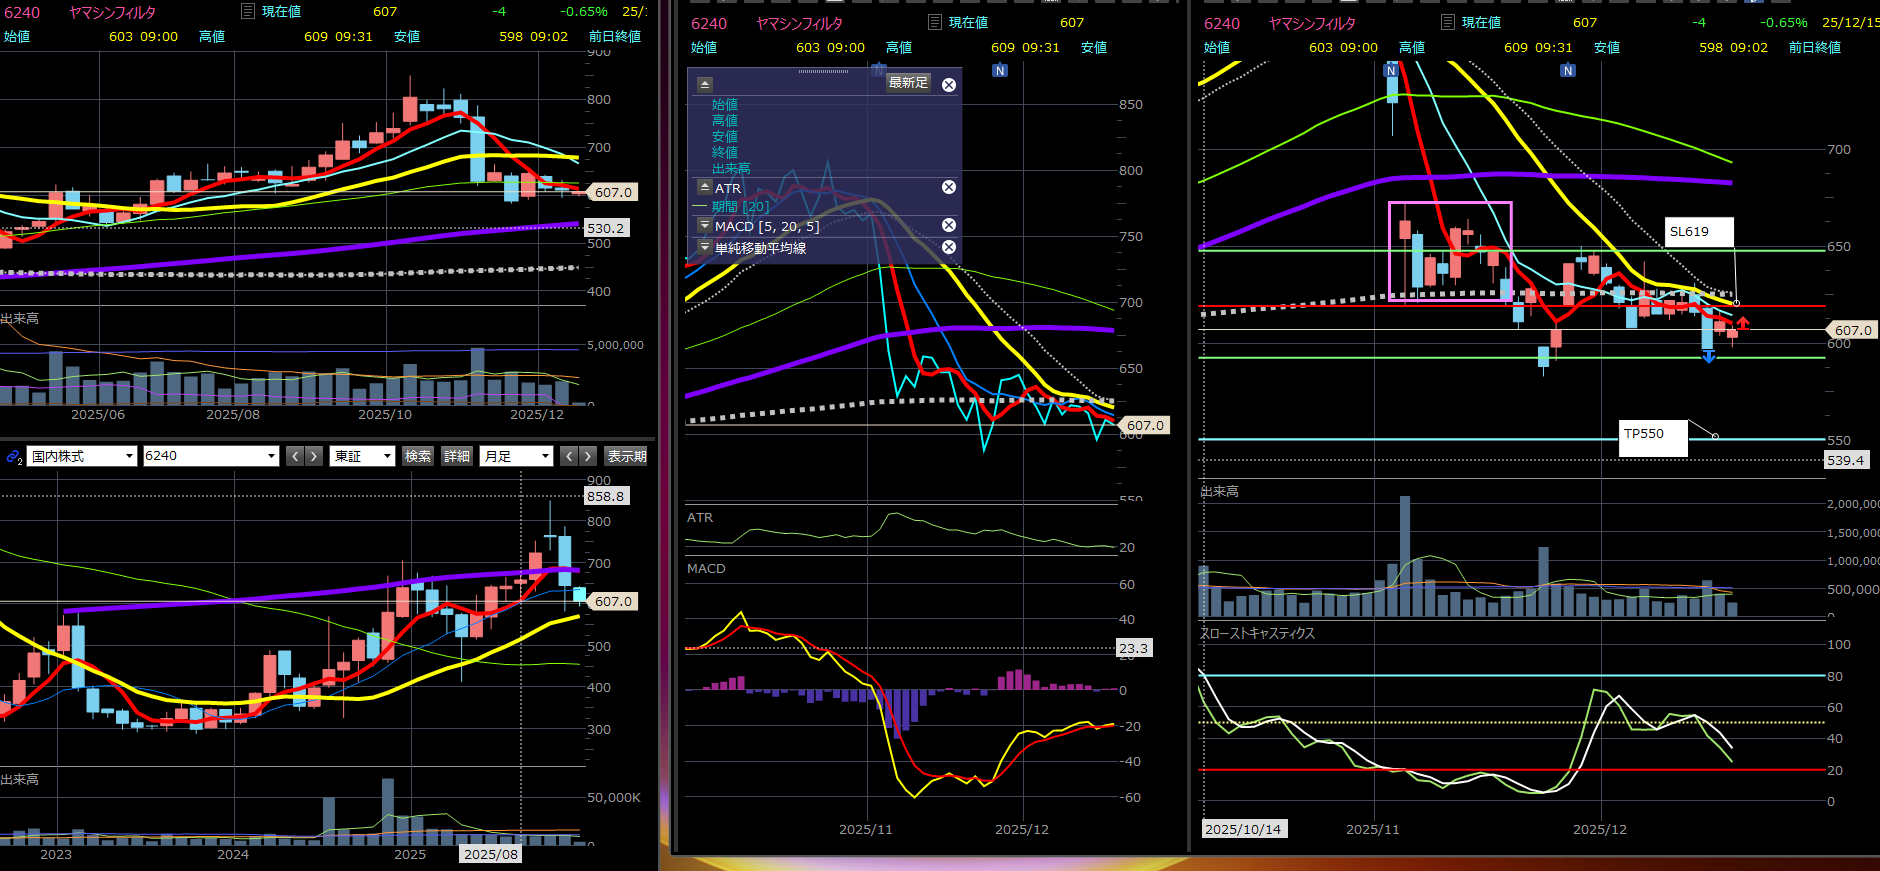The height and width of the screenshot is (871, 1880).
Task: Click the 表示期 display period button
Action: coord(626,456)
